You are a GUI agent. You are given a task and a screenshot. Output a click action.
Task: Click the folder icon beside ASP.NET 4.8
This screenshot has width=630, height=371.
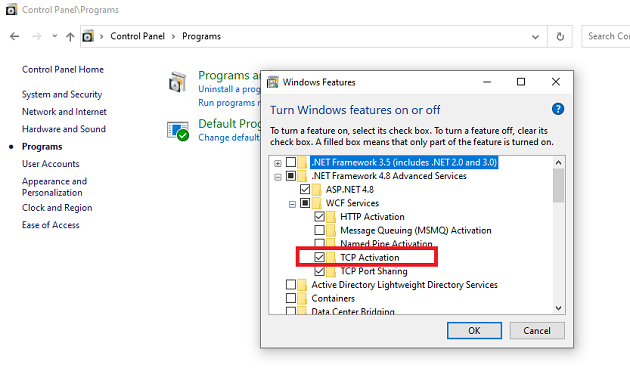pyautogui.click(x=317, y=189)
